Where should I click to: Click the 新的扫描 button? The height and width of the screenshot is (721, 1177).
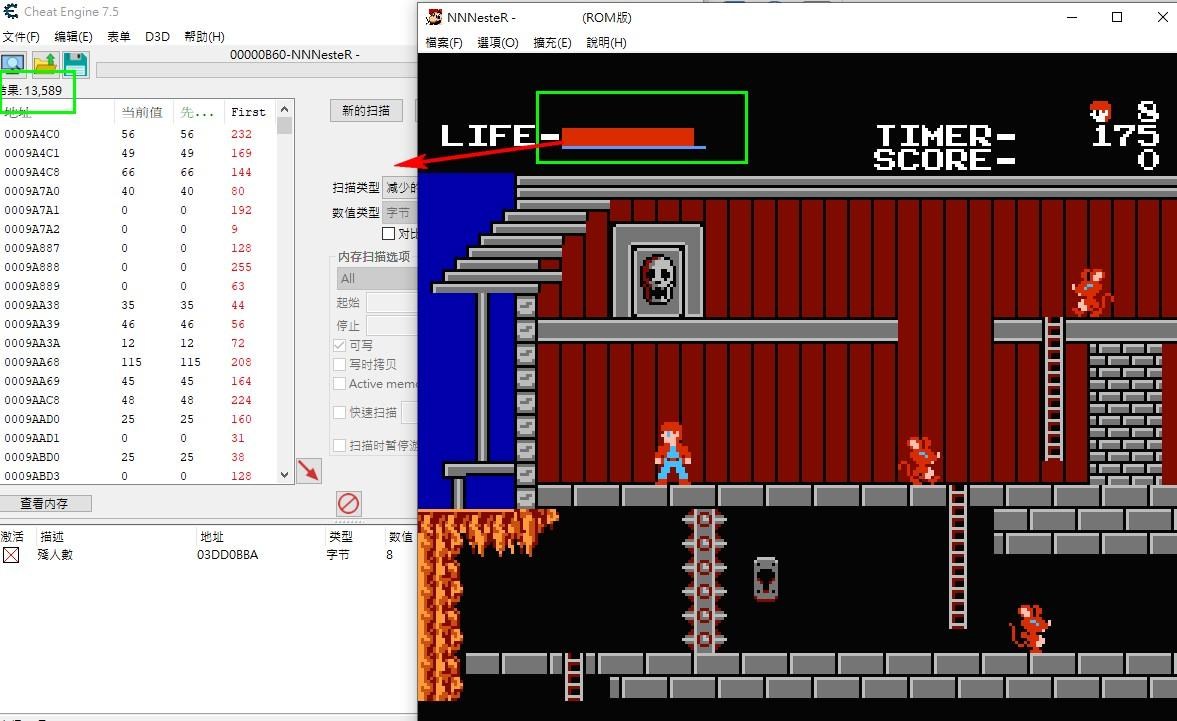click(366, 110)
